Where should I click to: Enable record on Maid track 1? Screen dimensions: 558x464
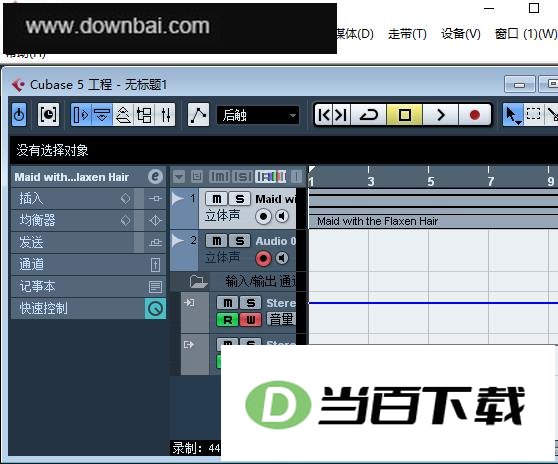coord(263,216)
